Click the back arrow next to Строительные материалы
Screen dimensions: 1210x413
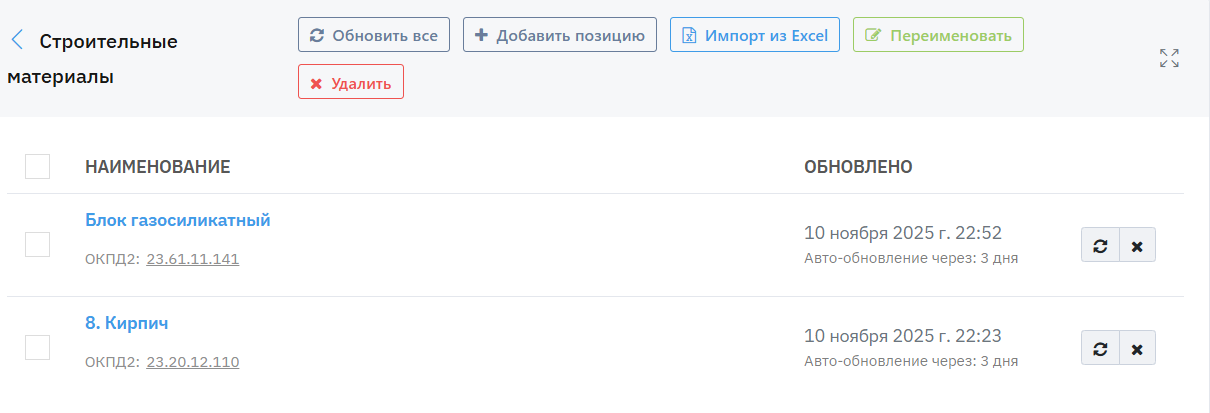[17, 40]
